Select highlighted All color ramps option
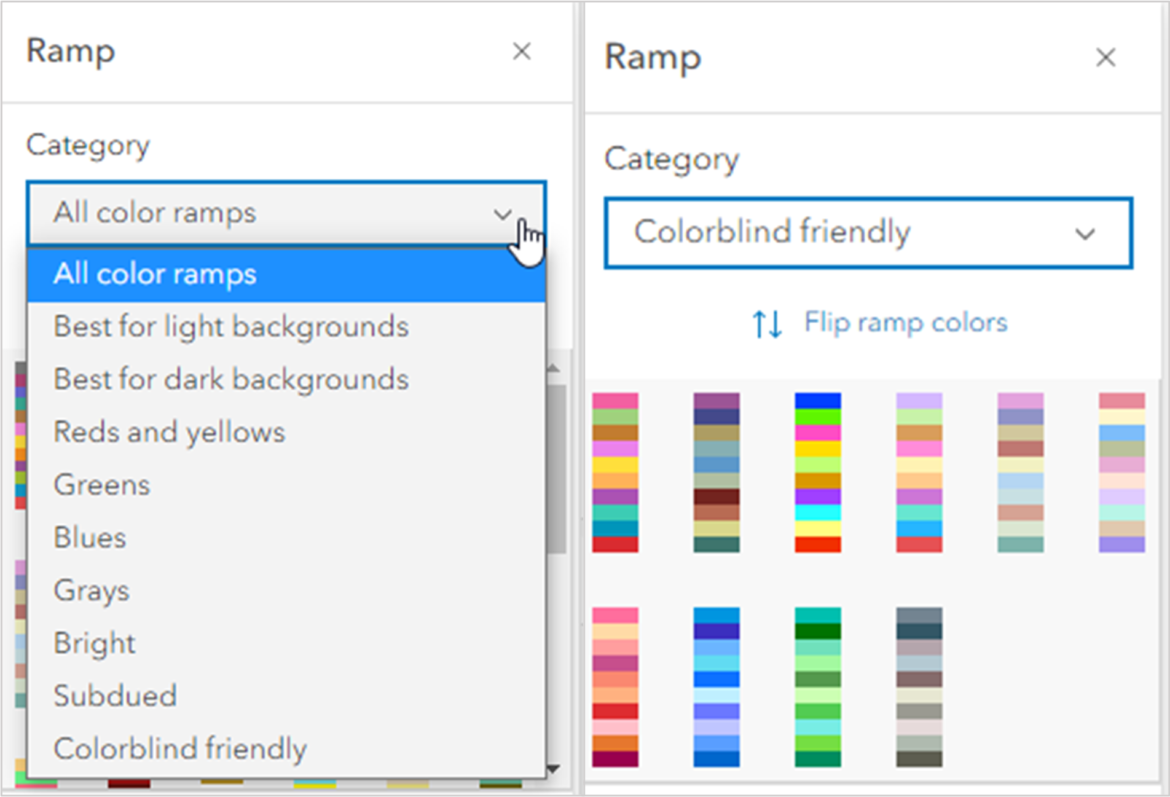 point(155,275)
